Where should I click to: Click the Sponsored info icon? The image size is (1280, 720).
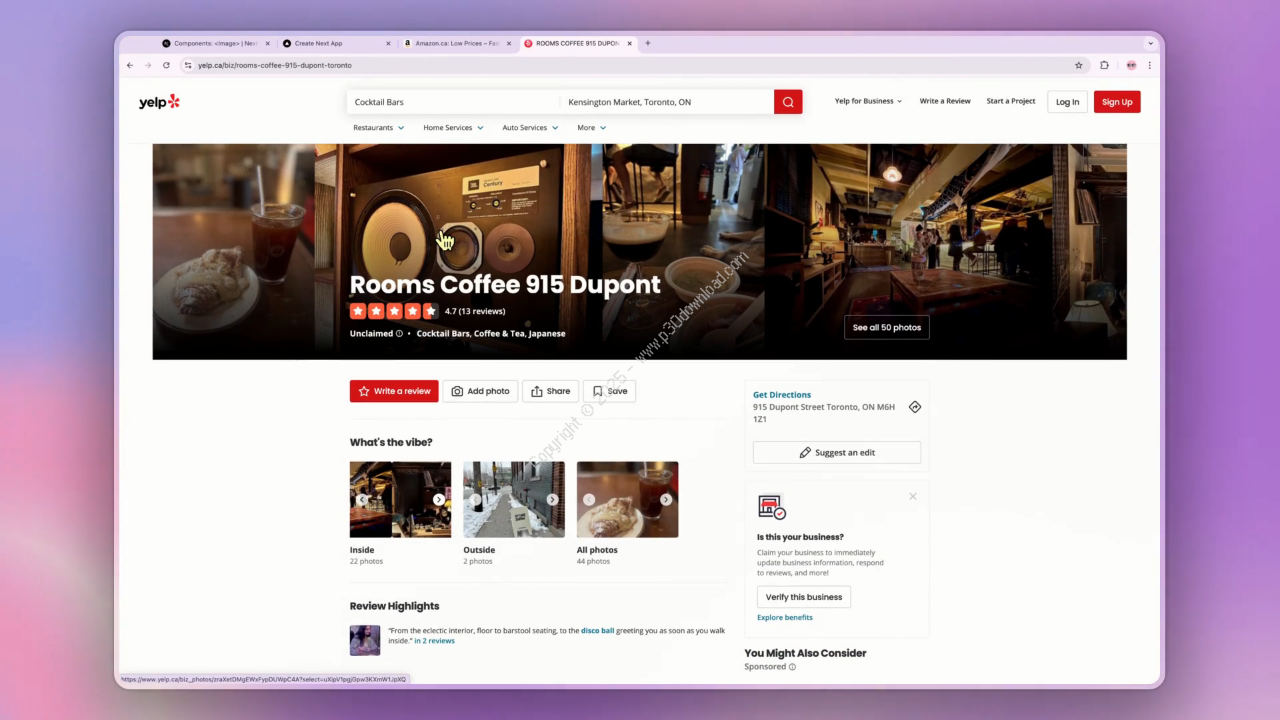coord(792,667)
